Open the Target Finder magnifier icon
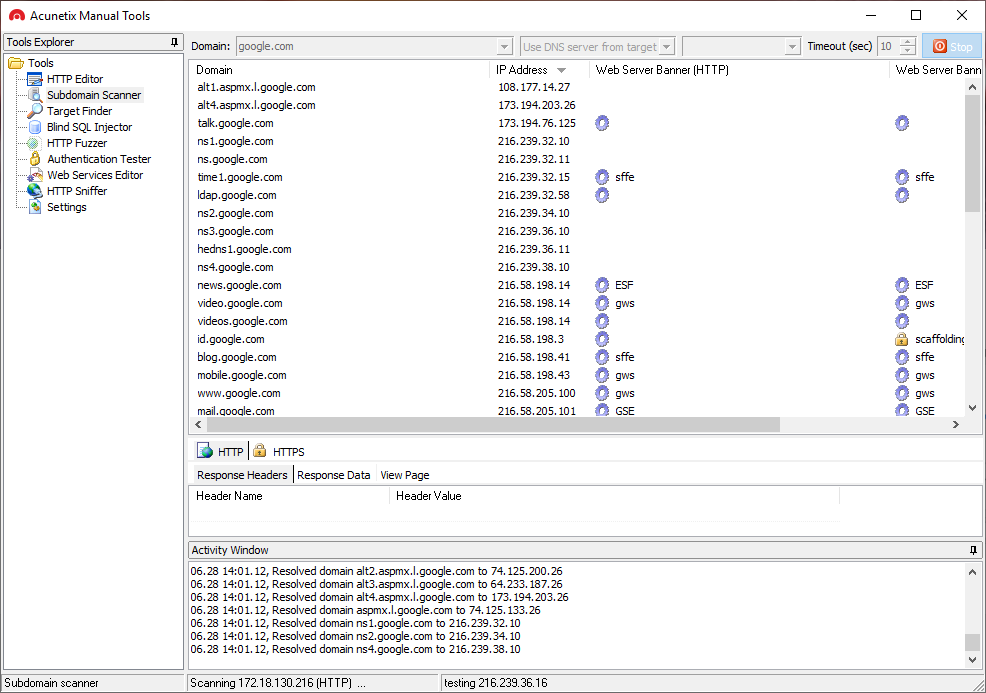 point(35,111)
